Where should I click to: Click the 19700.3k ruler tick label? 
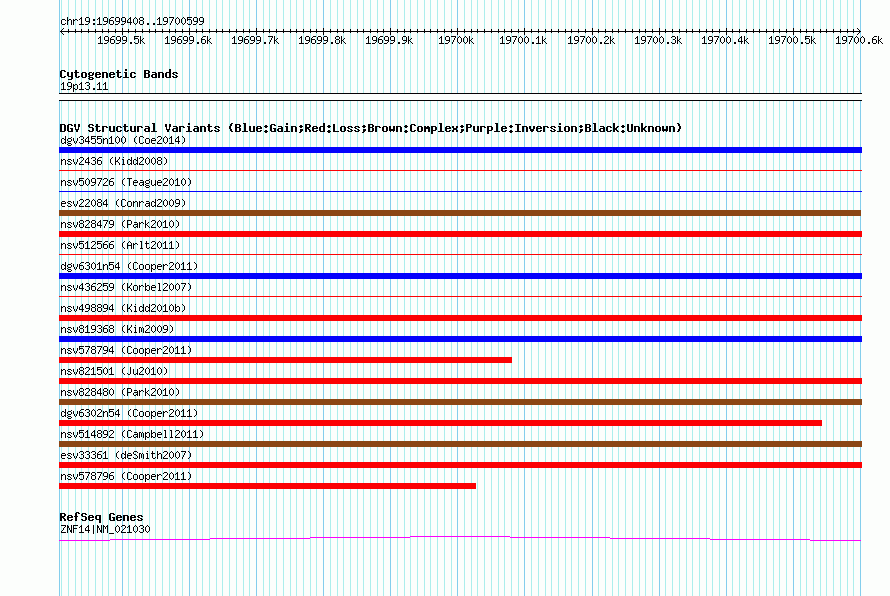(x=658, y=40)
